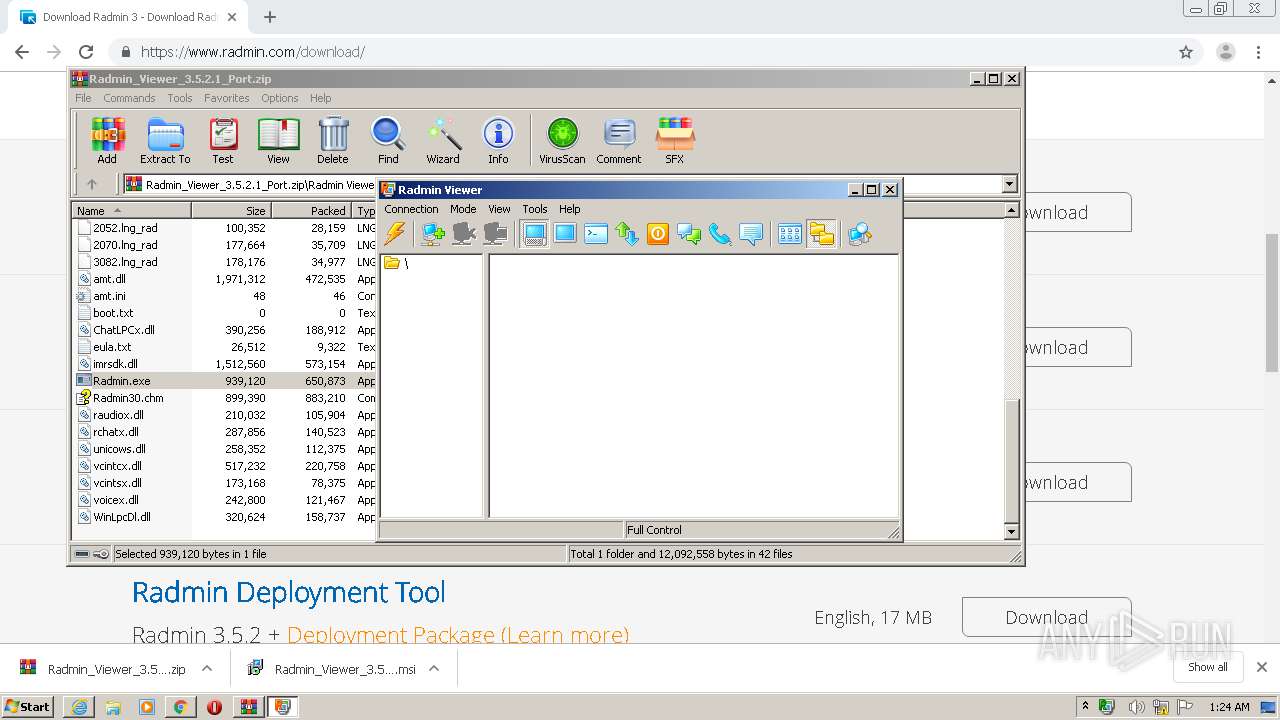Viewport: 1280px width, 720px height.
Task: Click the volume speaker tray icon
Action: click(x=1136, y=707)
